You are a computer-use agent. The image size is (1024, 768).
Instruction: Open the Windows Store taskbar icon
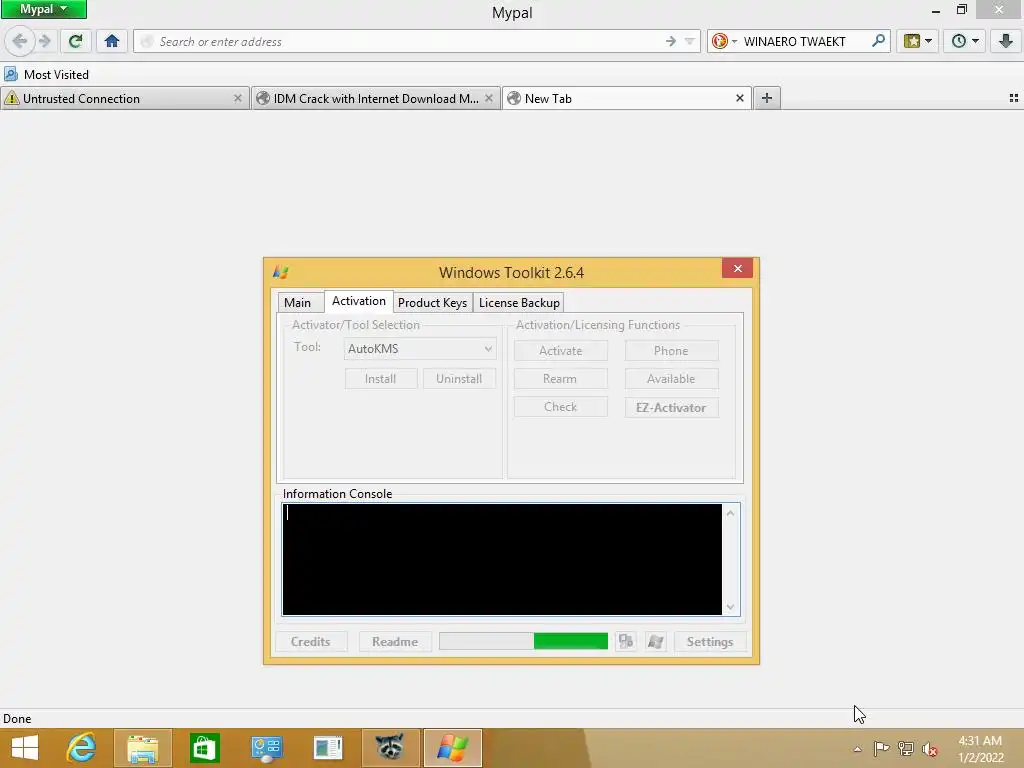tap(204, 748)
